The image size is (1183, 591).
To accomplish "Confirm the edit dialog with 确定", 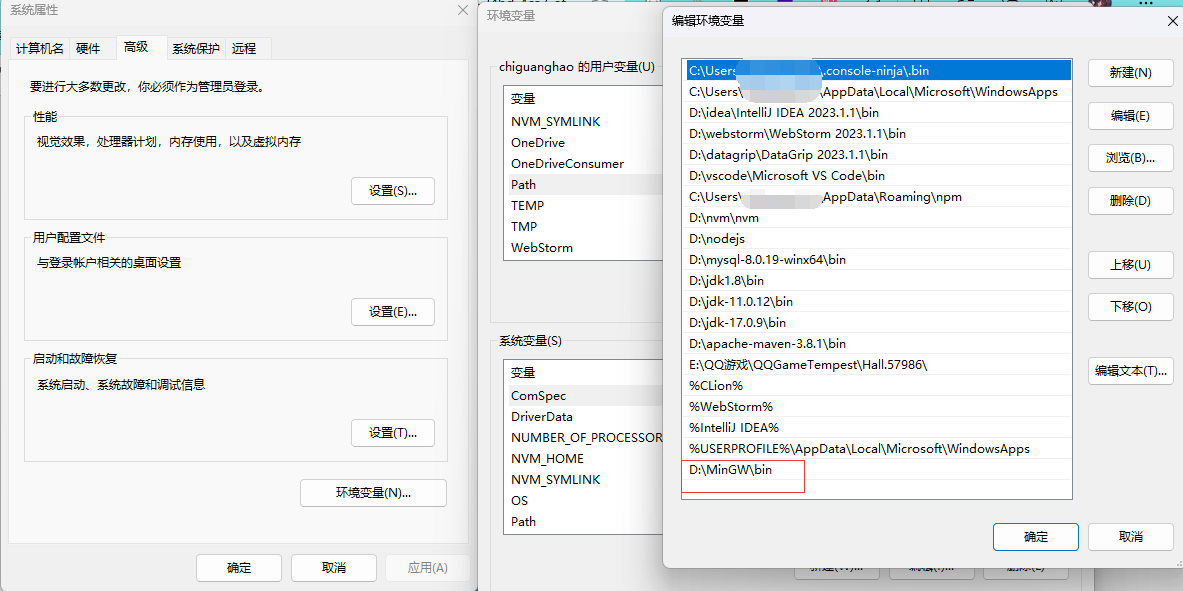I will [1035, 537].
